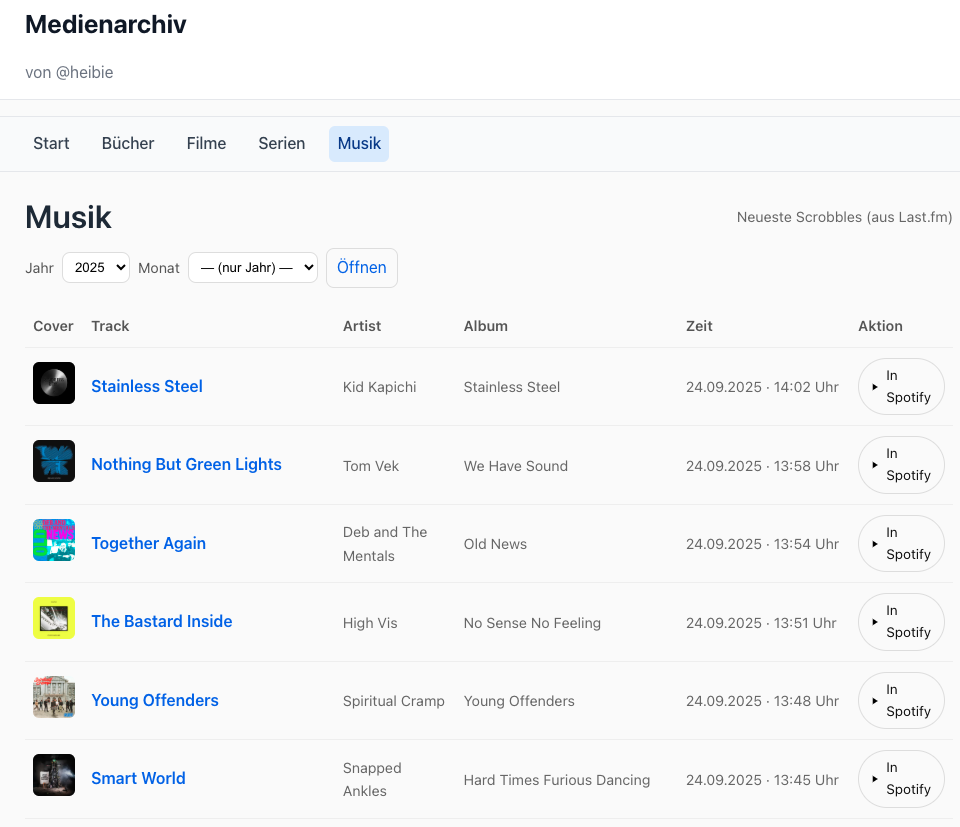Click the No Sense No Feeling cover
Screen dimensions: 960x827
coord(54,618)
